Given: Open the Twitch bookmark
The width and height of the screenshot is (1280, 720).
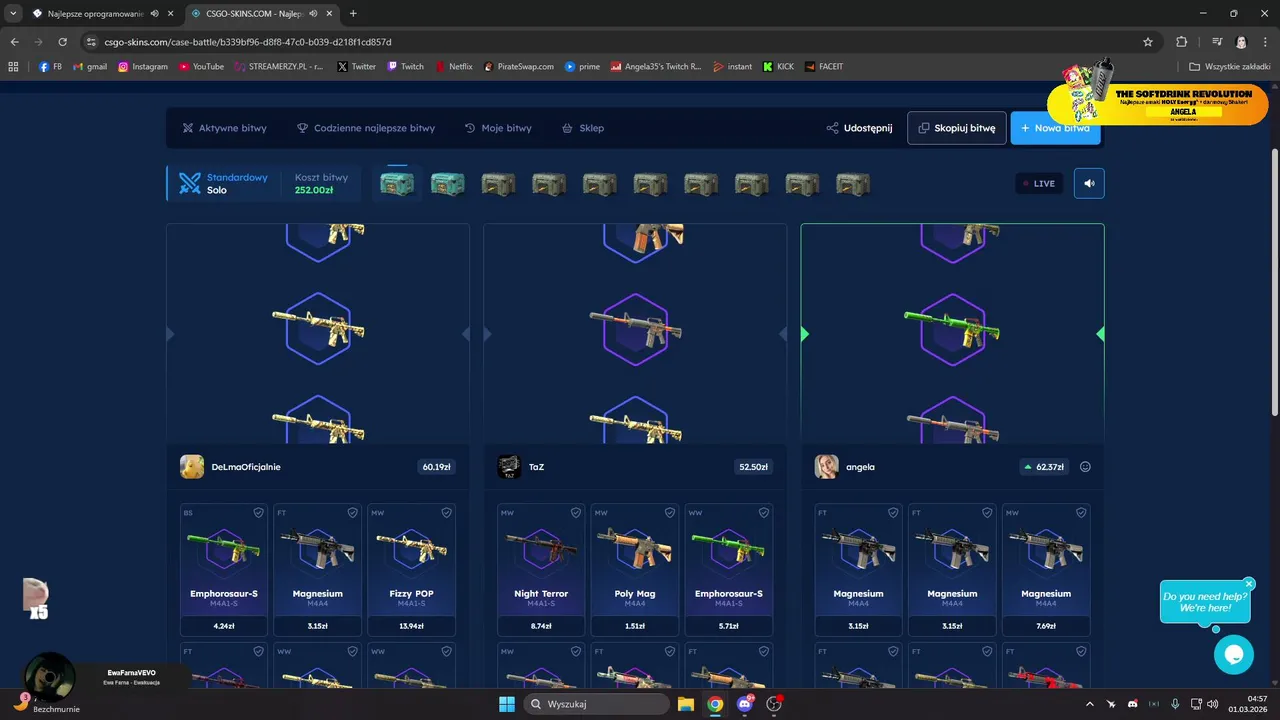Looking at the screenshot, I should pos(405,66).
